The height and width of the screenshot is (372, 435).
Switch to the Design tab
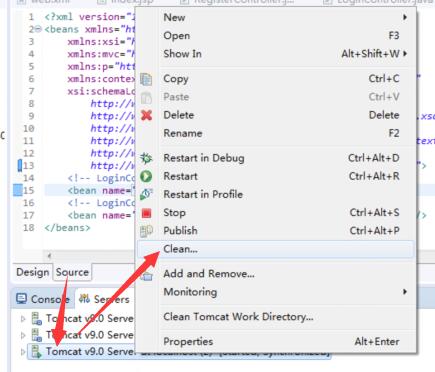click(33, 272)
